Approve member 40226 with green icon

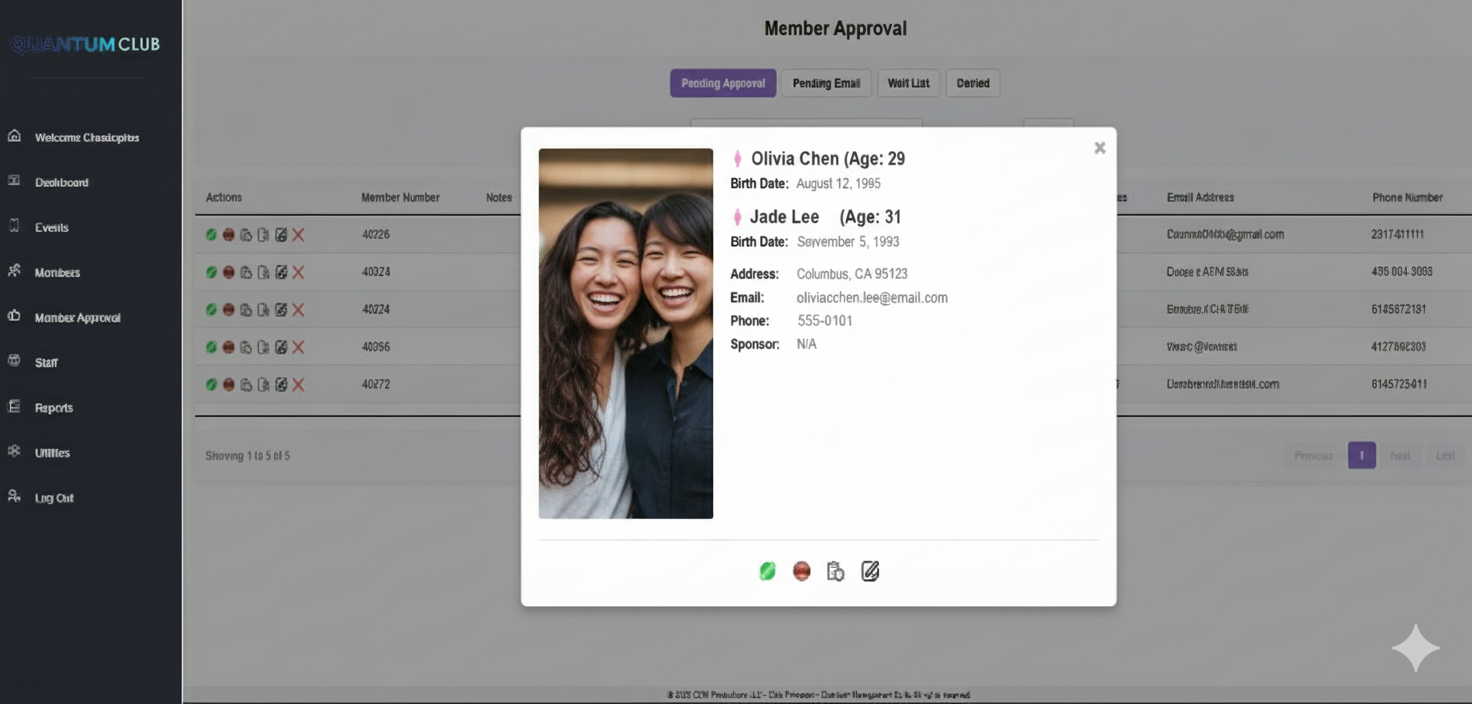coord(211,234)
